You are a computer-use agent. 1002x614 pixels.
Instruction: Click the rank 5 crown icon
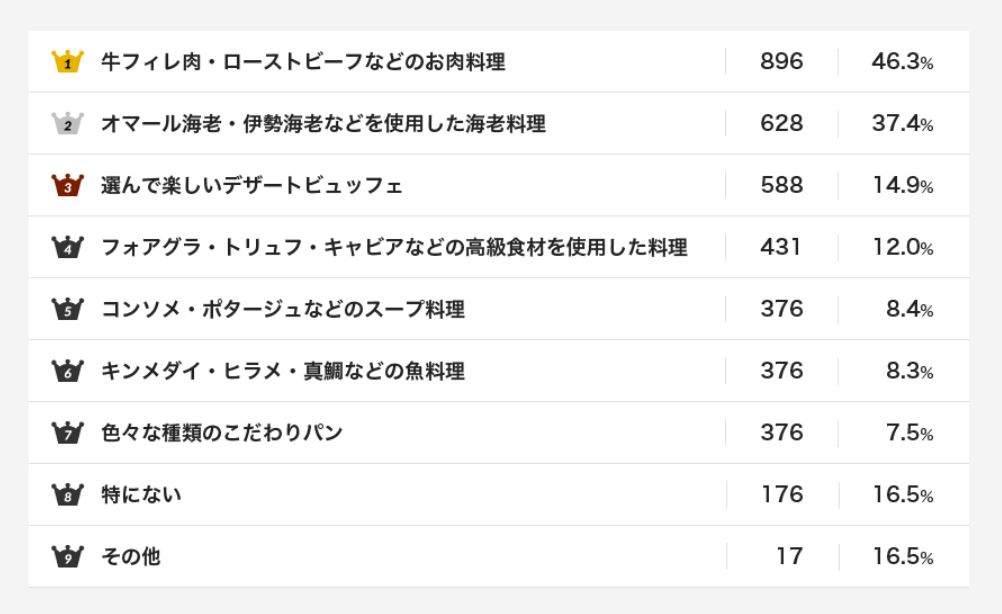[67, 309]
